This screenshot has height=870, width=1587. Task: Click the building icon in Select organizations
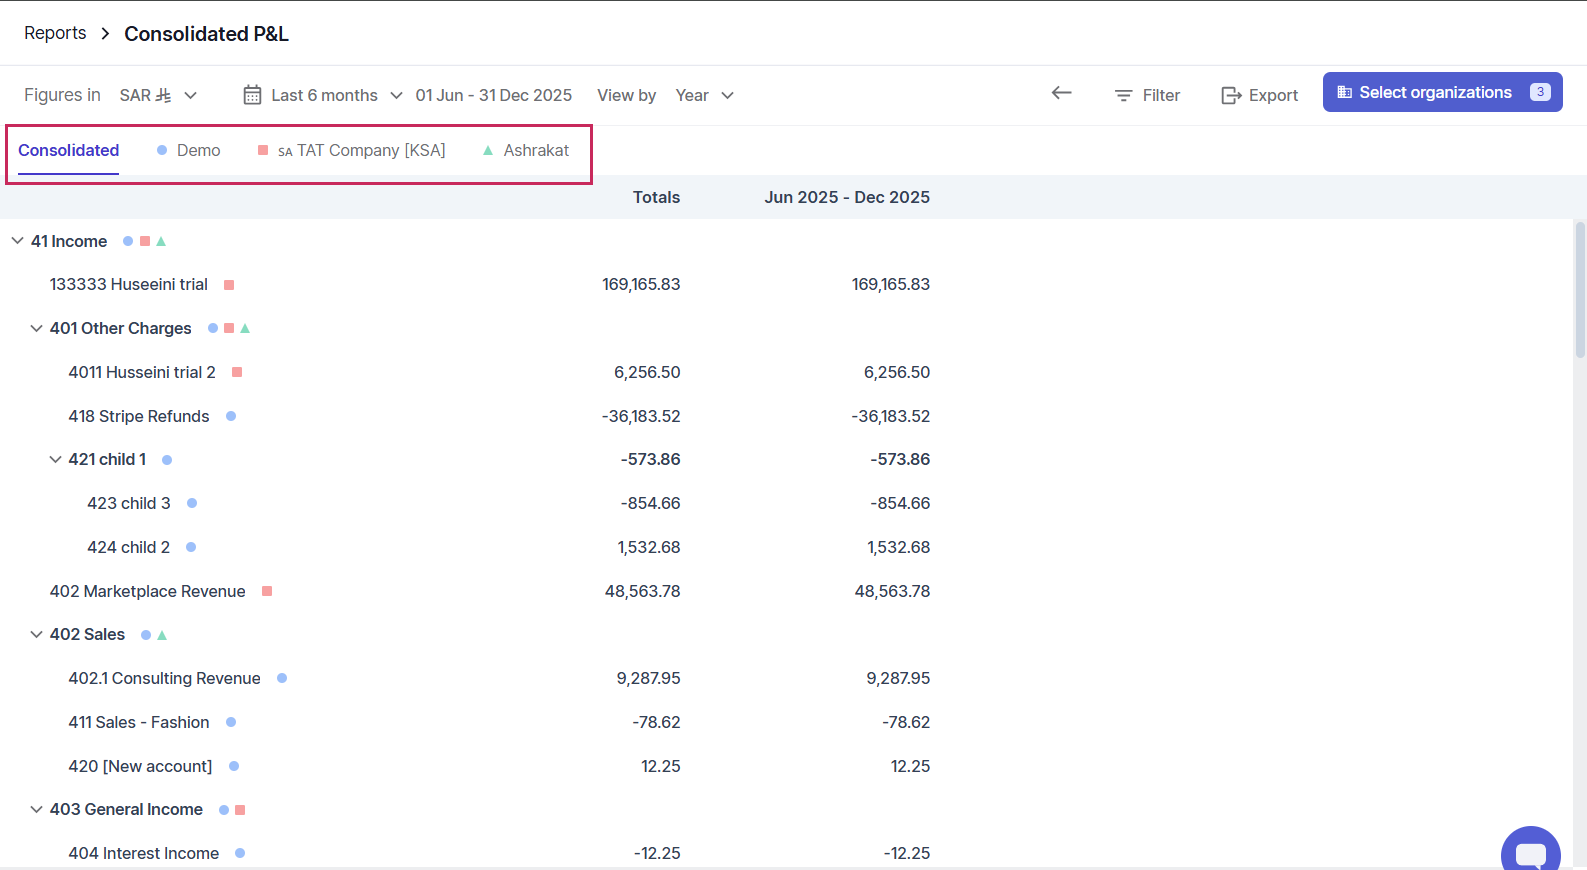click(1344, 92)
